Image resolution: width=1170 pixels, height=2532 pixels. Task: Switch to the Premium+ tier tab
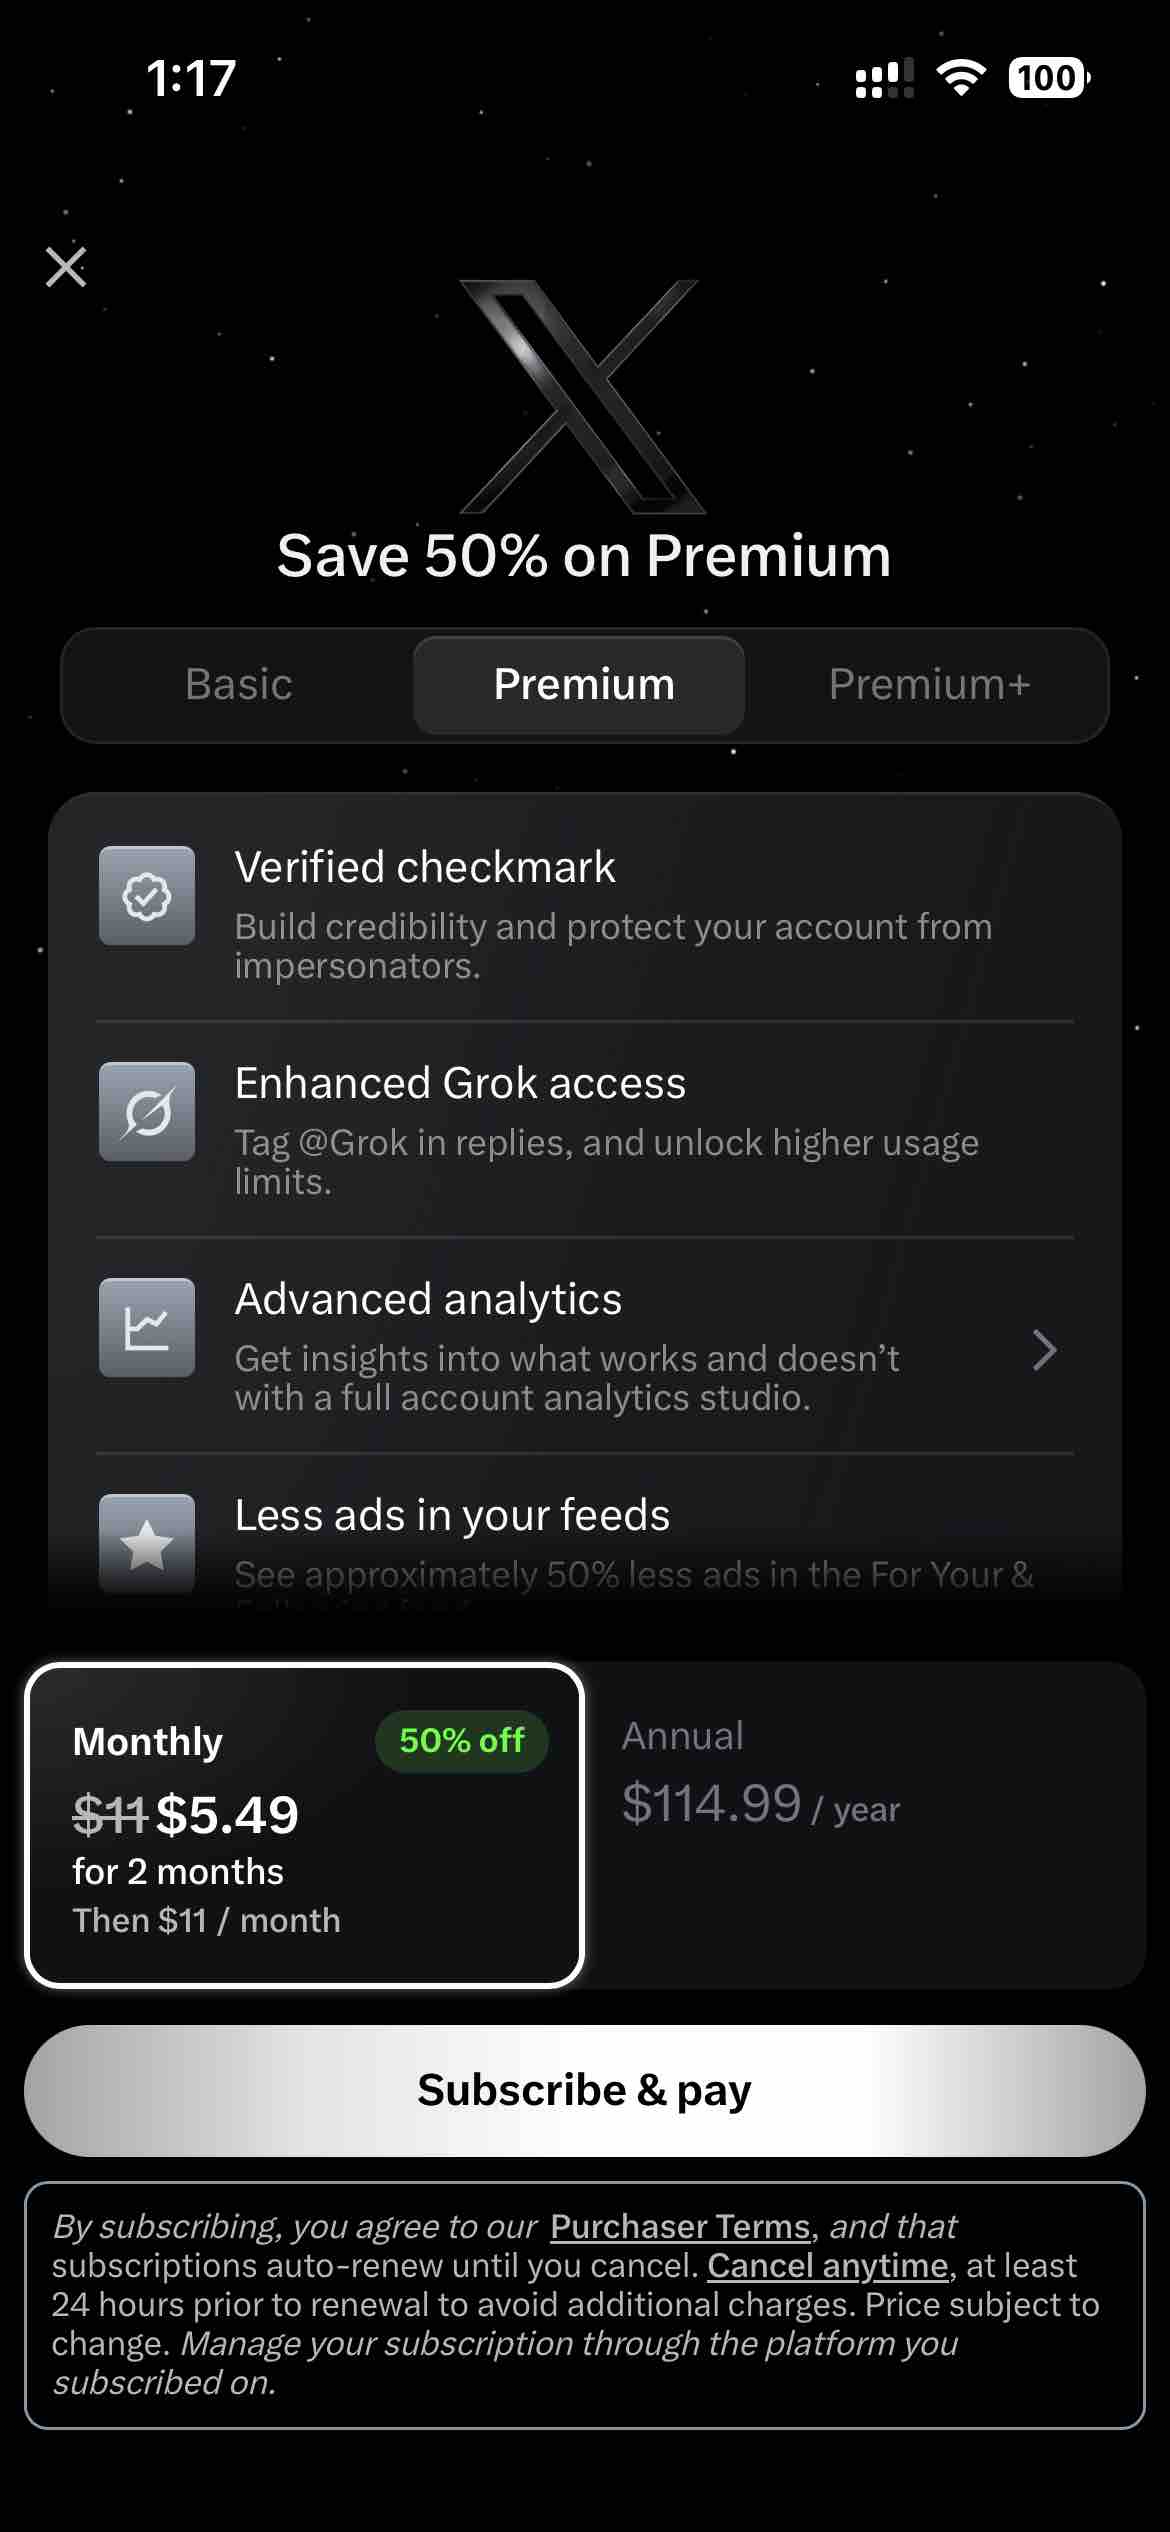pyautogui.click(x=929, y=685)
